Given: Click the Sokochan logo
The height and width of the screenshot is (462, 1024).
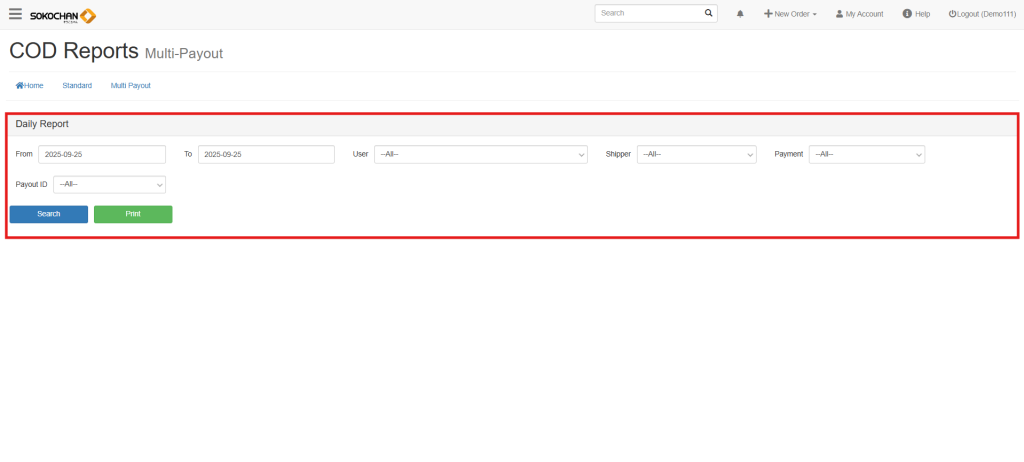Looking at the screenshot, I should click(x=63, y=15).
